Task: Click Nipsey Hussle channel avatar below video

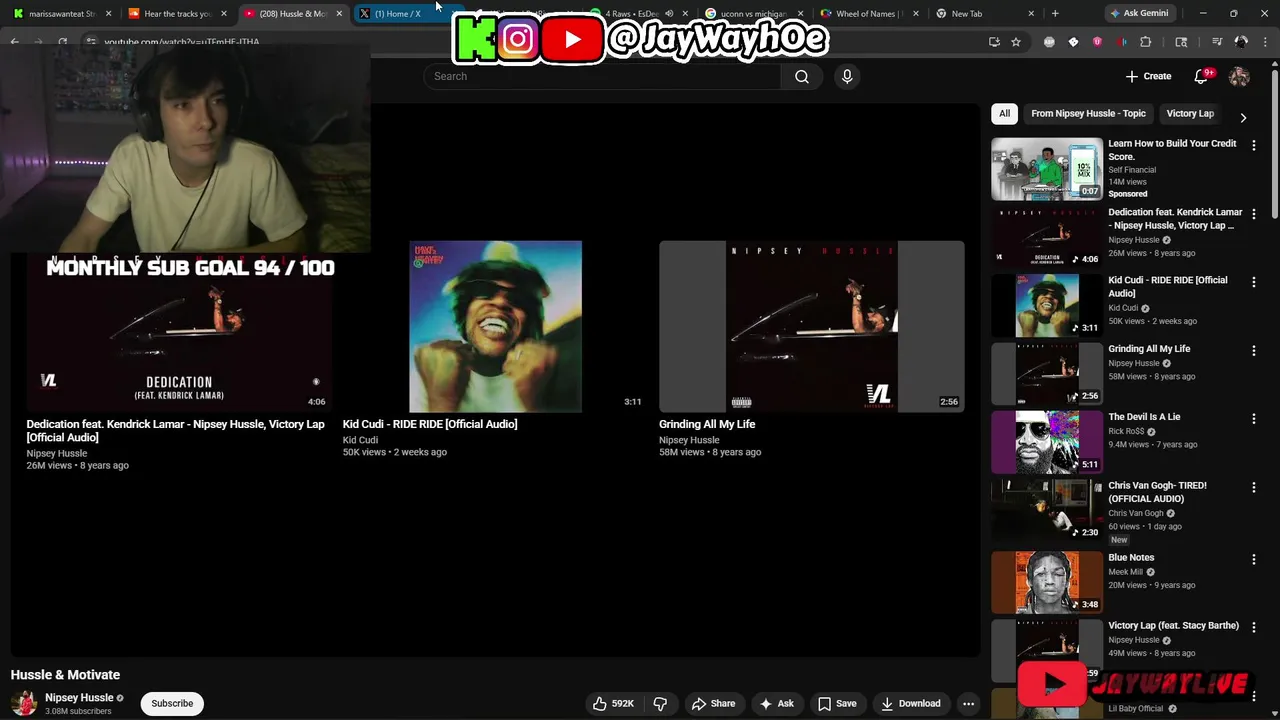Action: 24,703
